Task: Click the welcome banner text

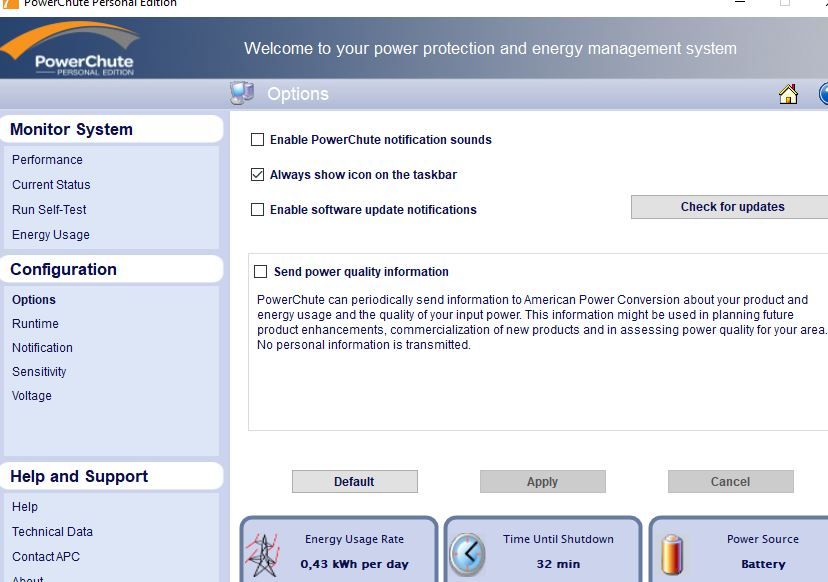Action: 490,49
